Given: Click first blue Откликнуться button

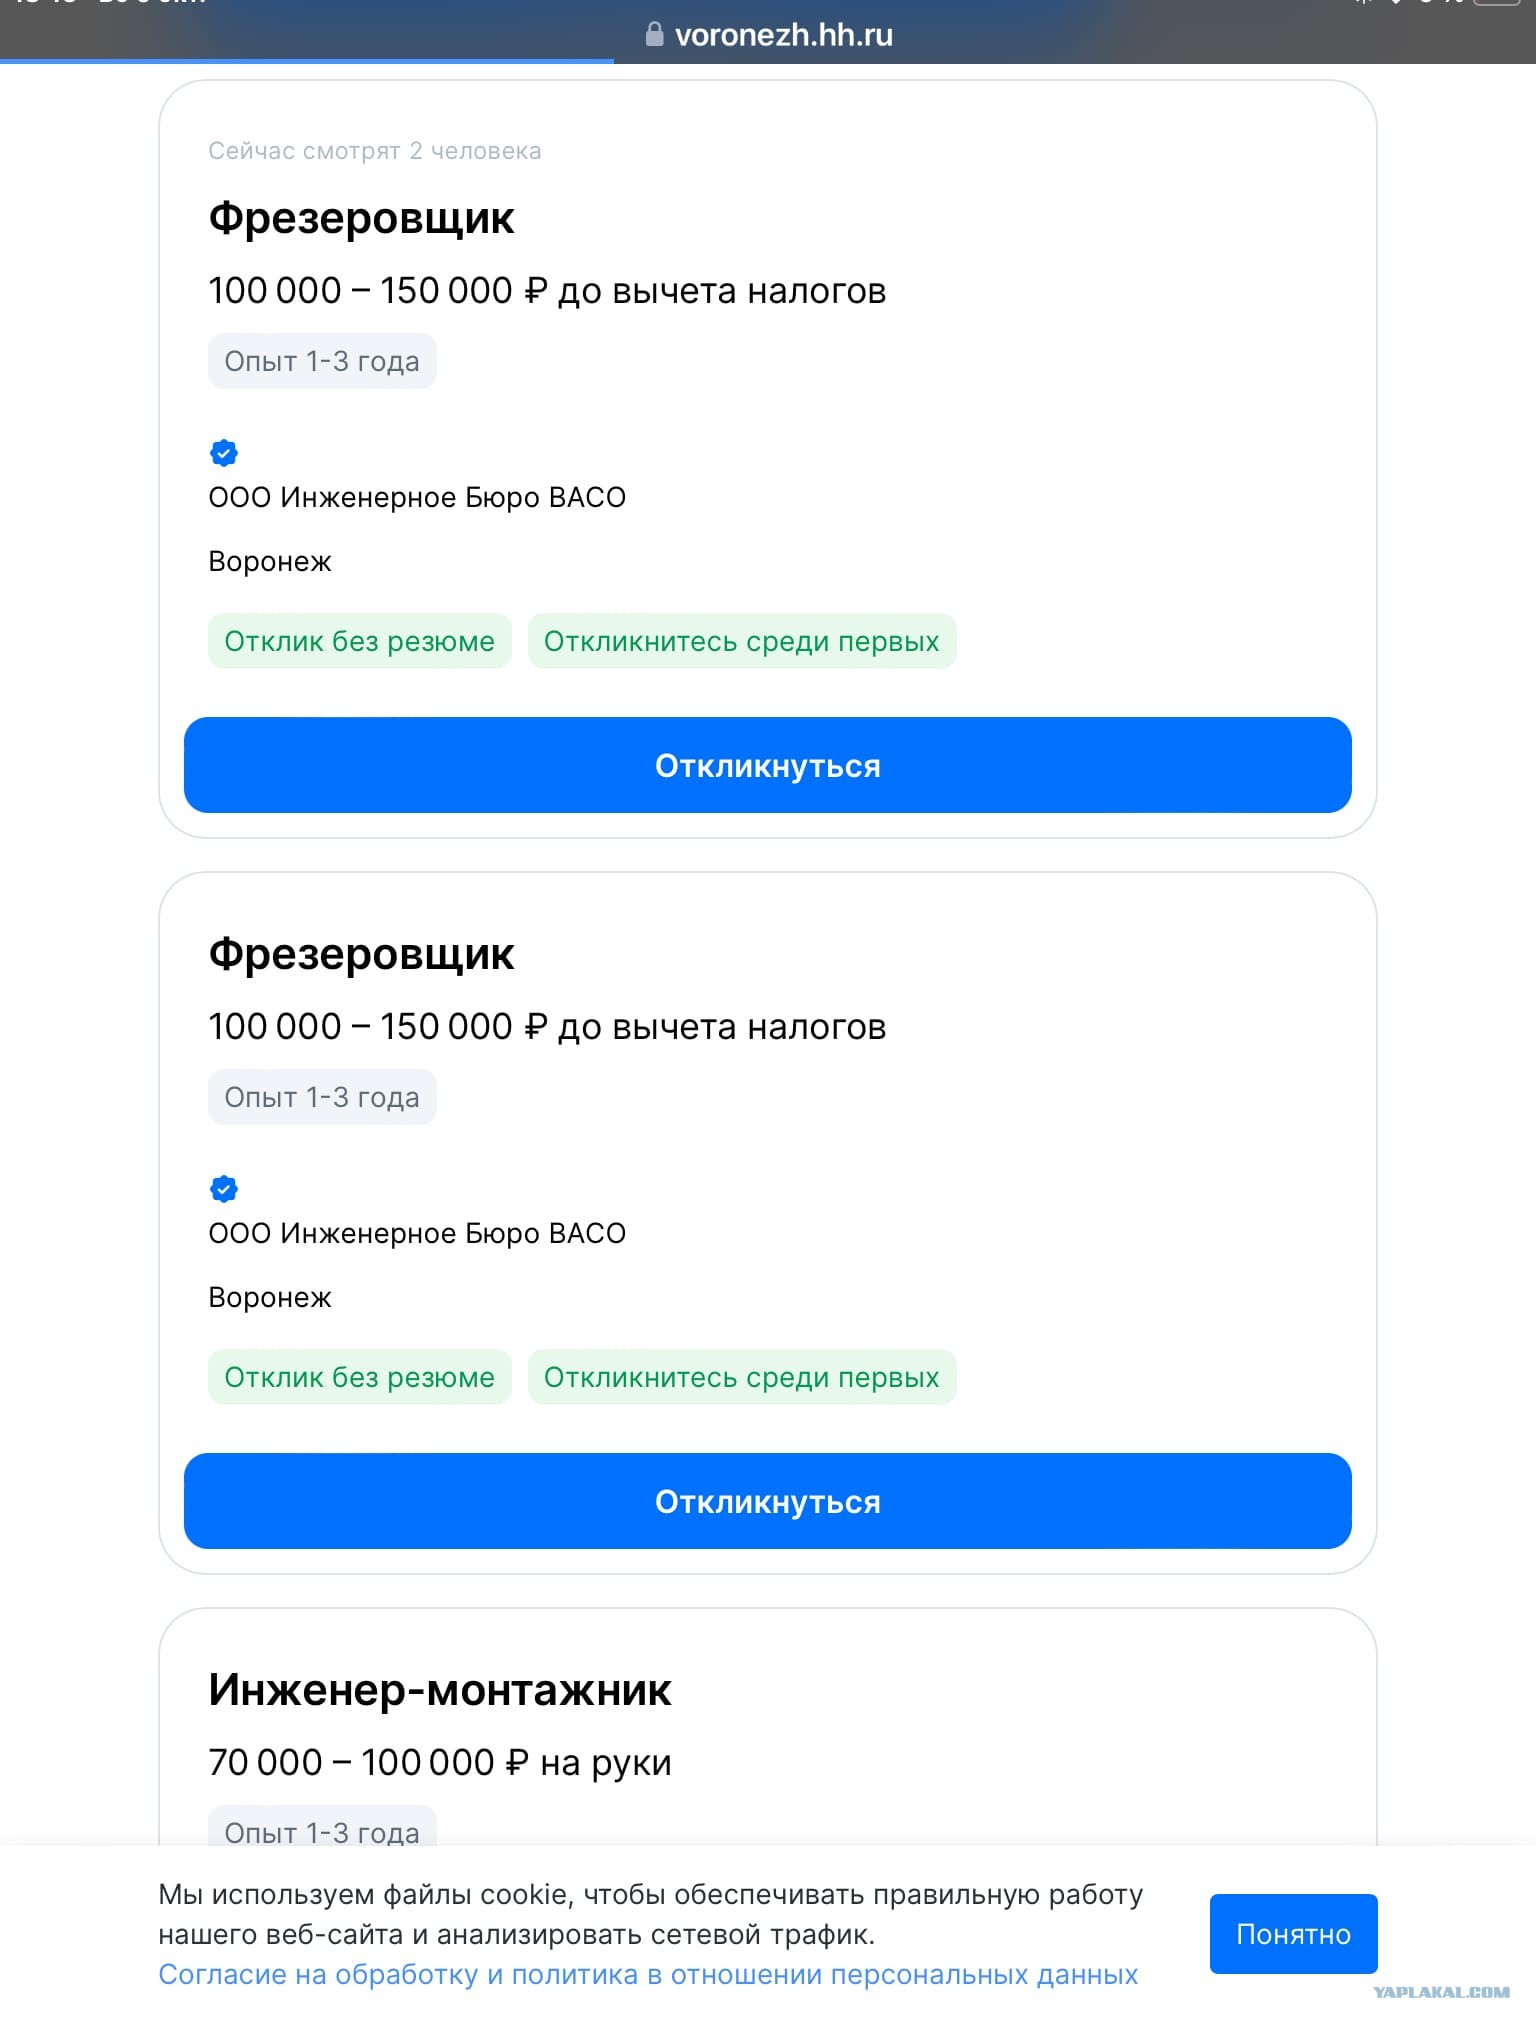Looking at the screenshot, I should point(768,765).
